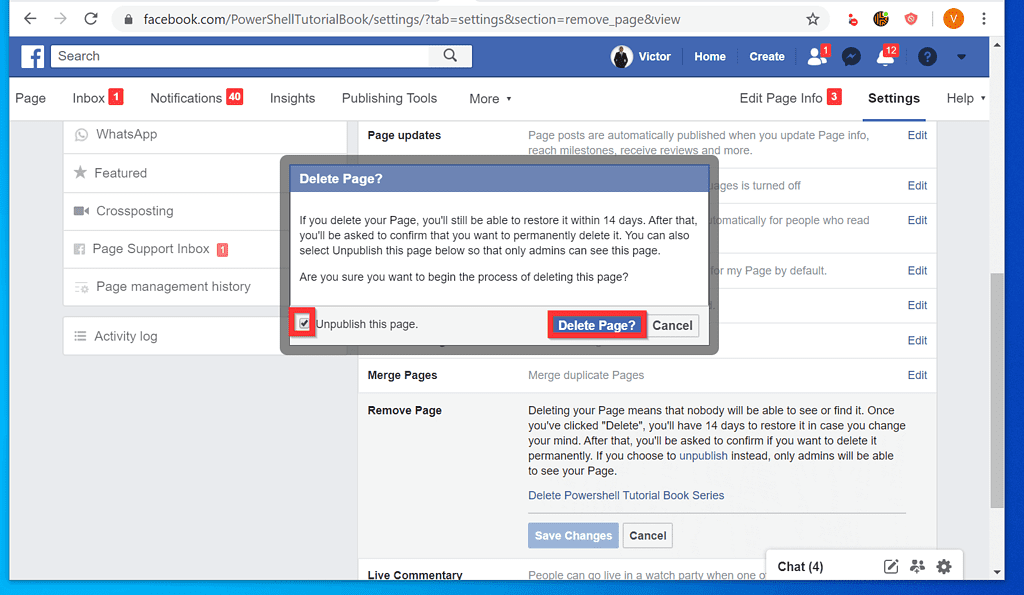Screen dimensions: 1024x595
Task: Confirm deletion with the Delete Page button
Action: click(596, 325)
